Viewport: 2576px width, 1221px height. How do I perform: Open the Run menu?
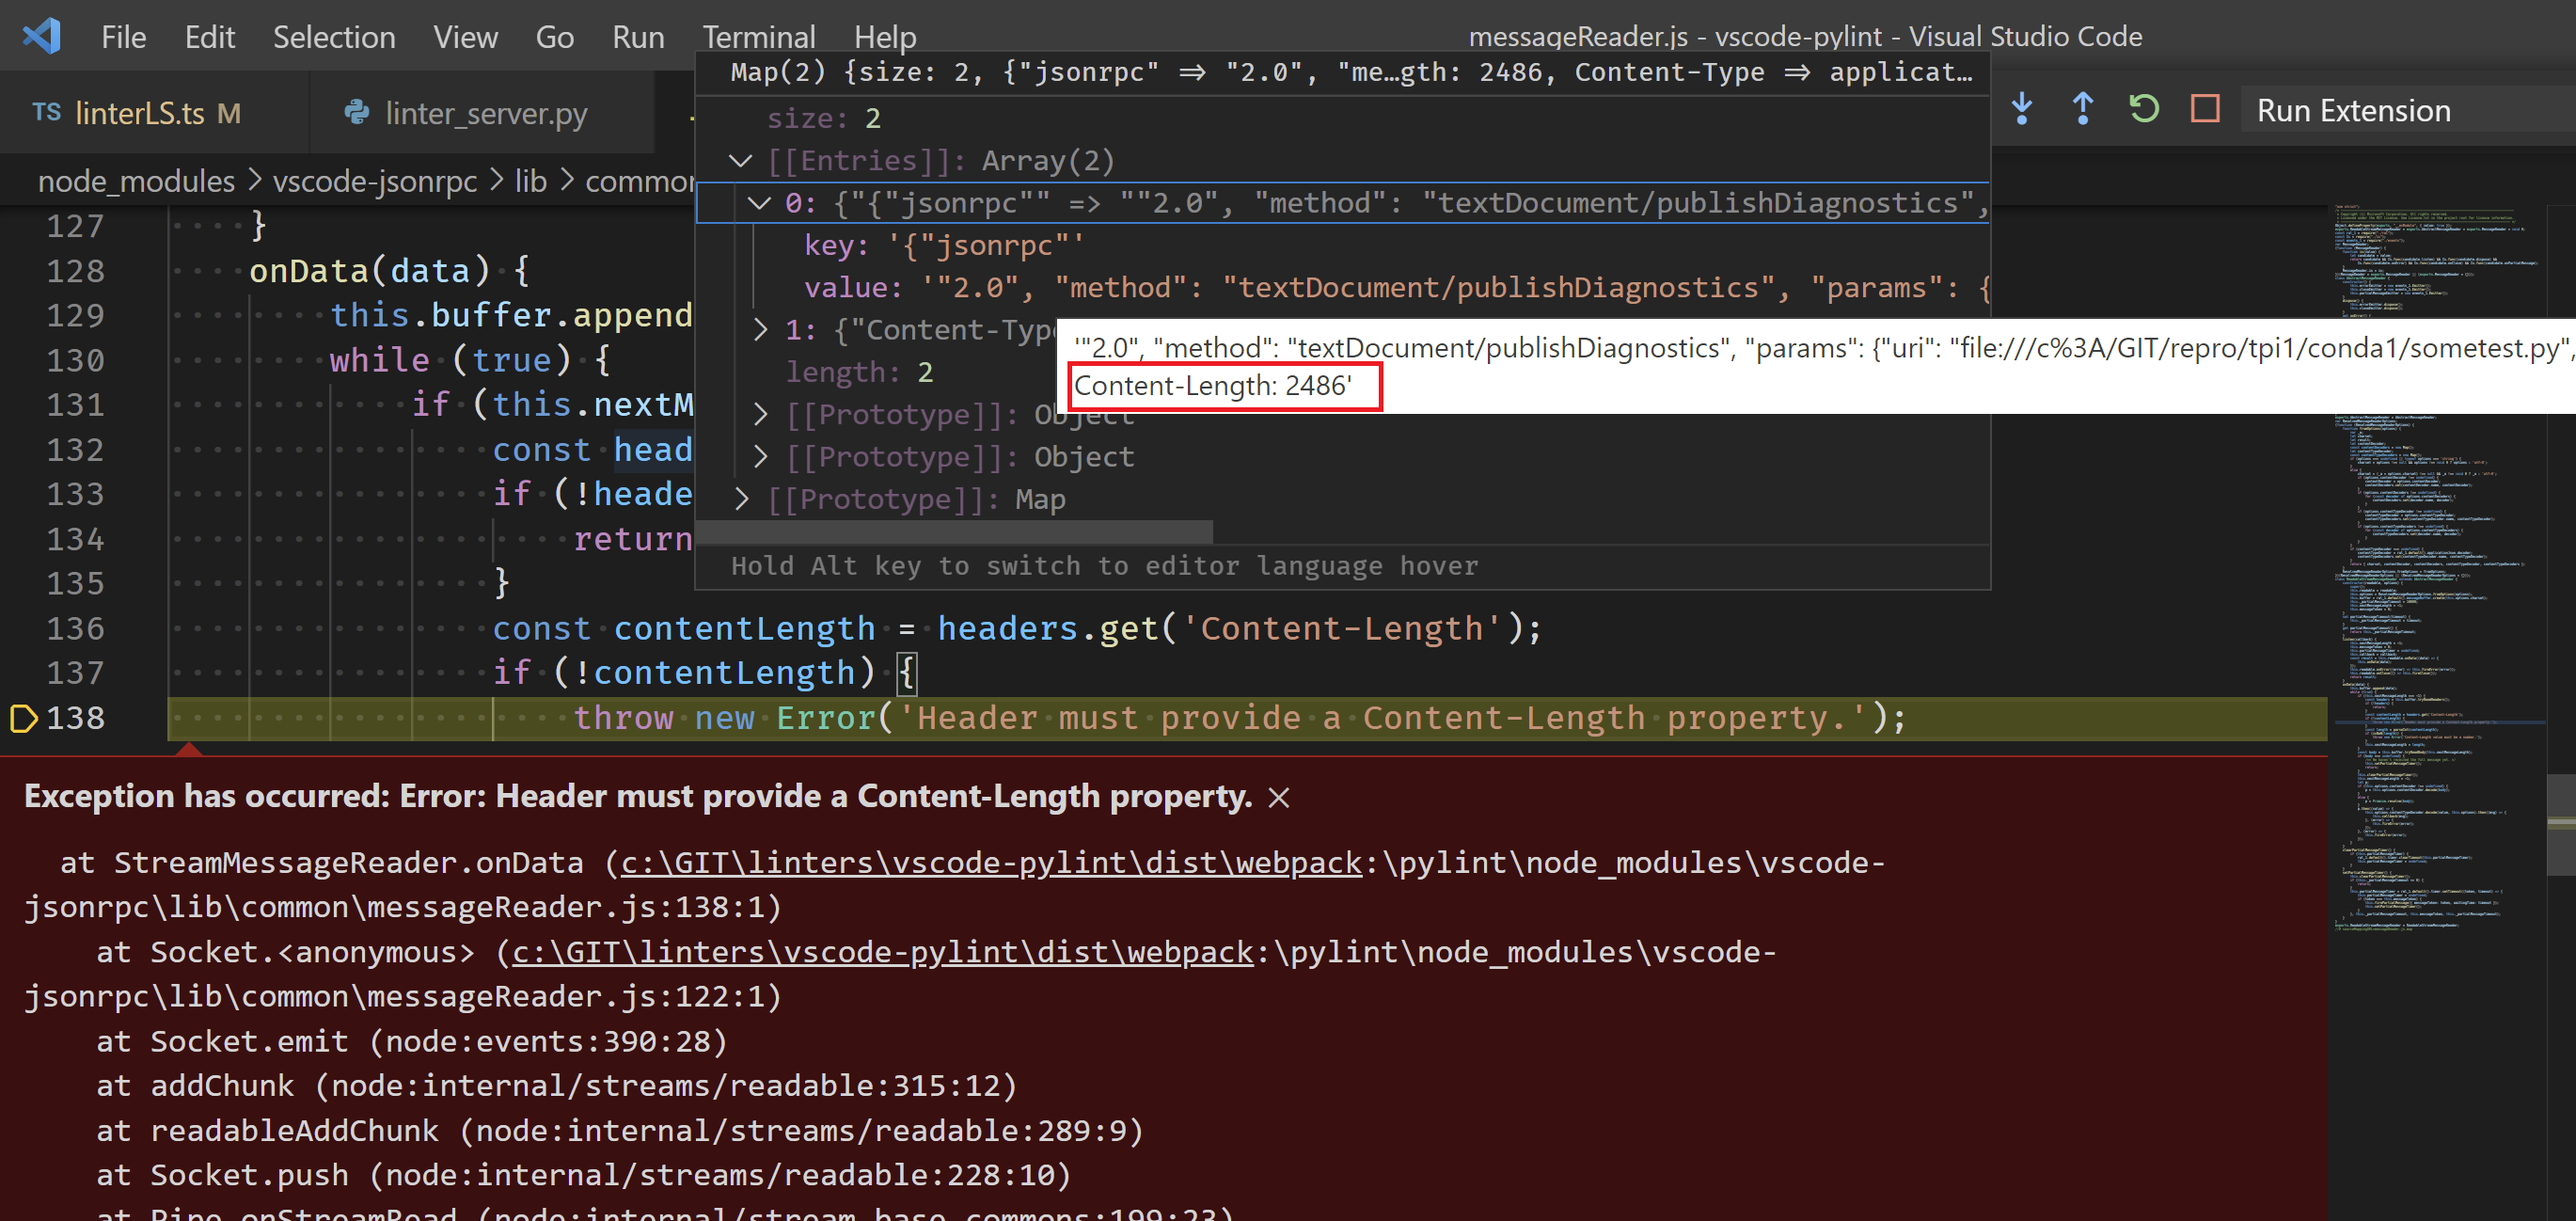point(638,36)
